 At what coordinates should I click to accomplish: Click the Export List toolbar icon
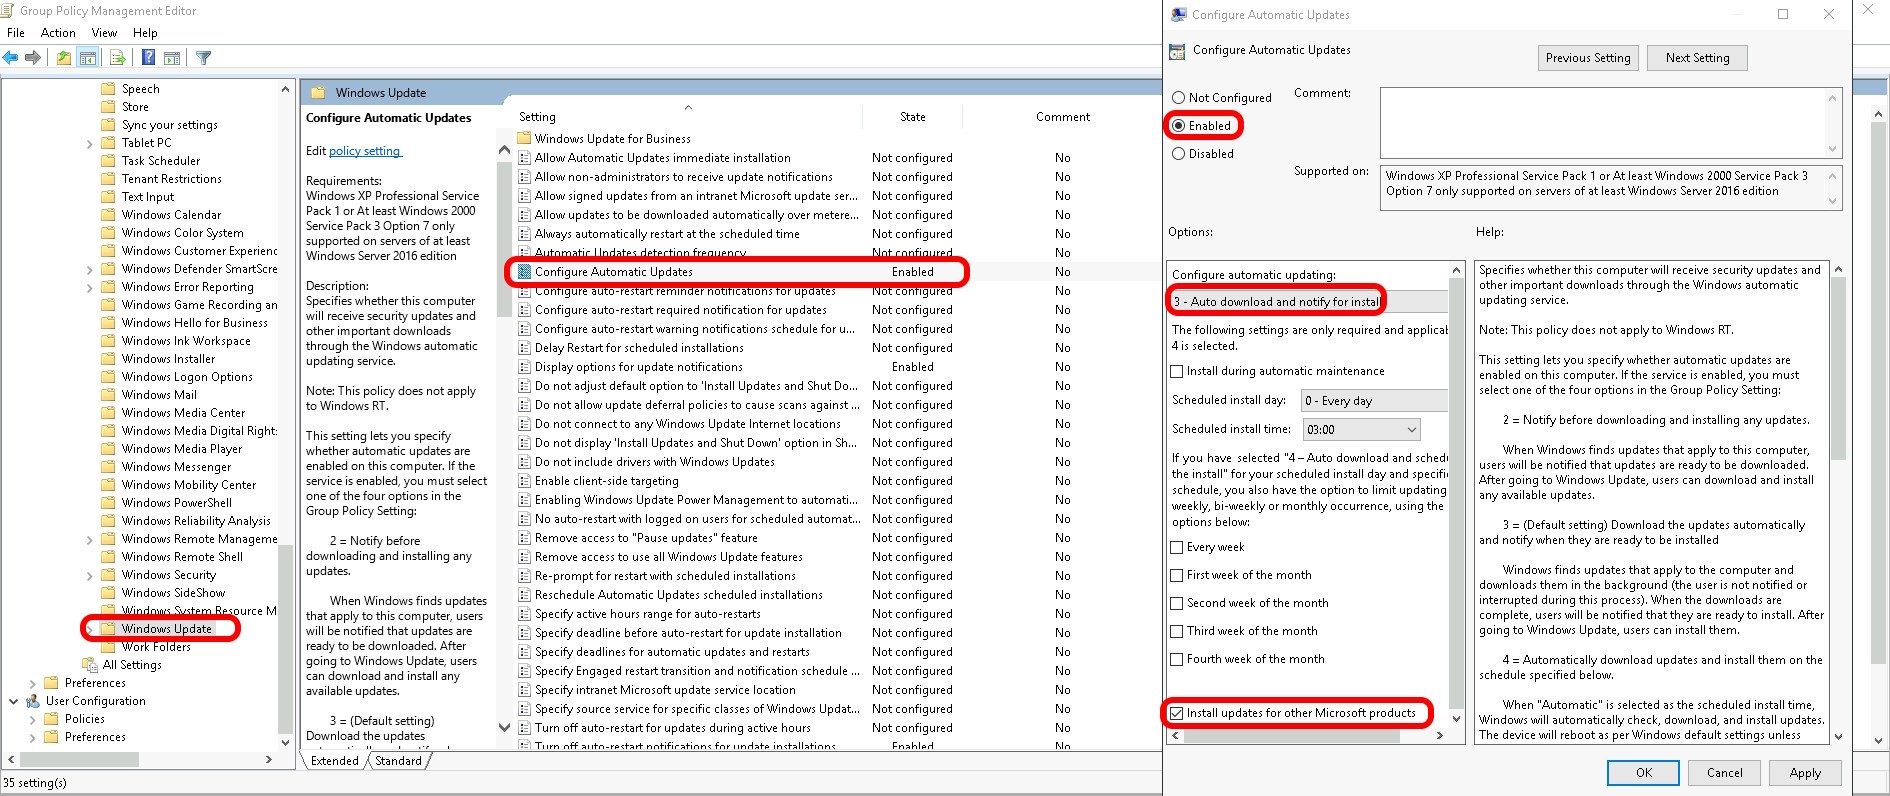pos(117,58)
